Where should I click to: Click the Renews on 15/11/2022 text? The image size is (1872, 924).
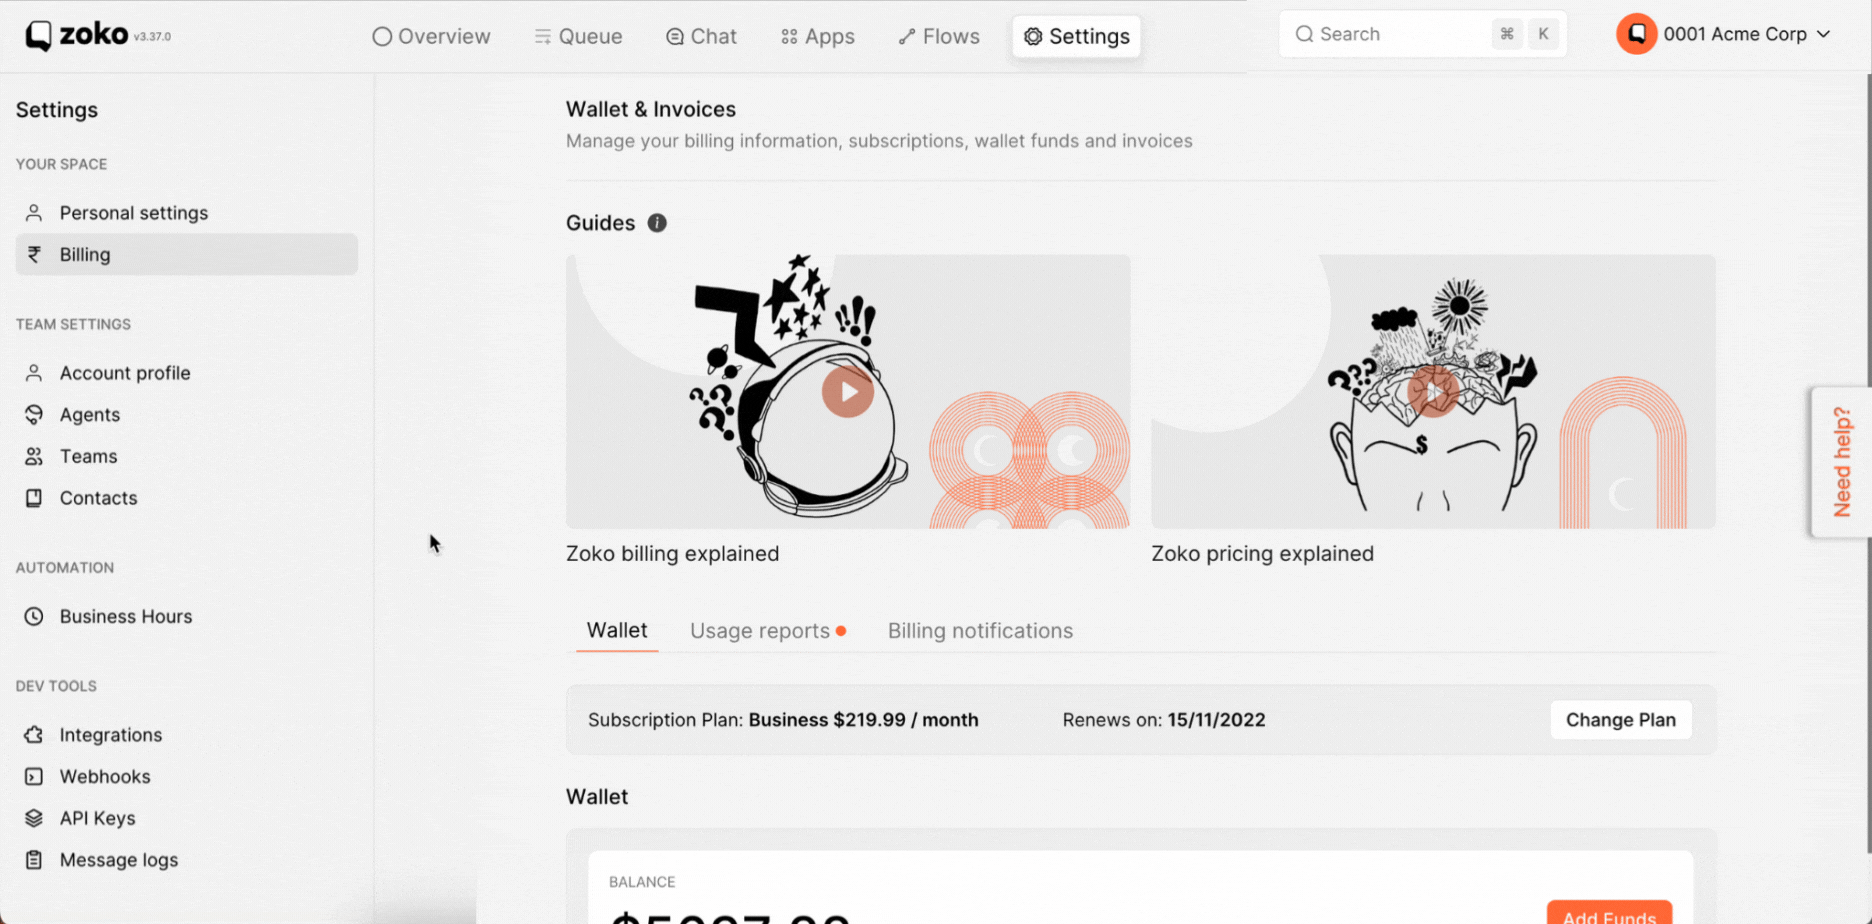(x=1163, y=720)
